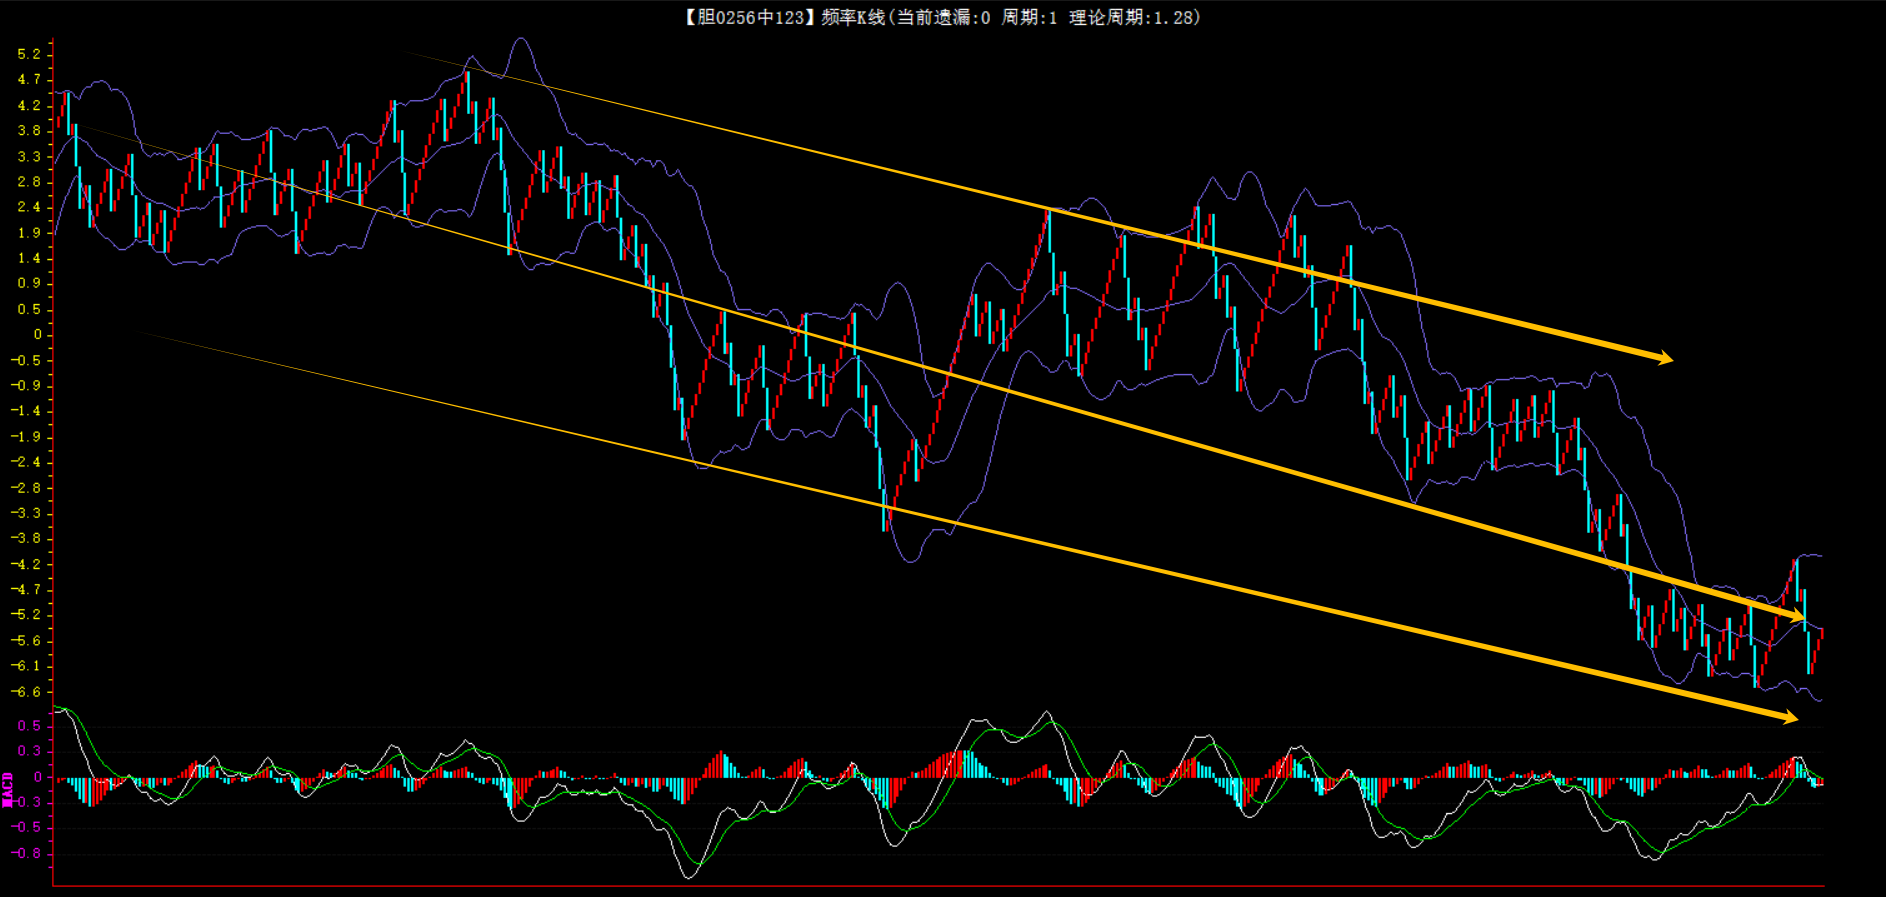Click the lowest trend line's arrowhead
This screenshot has height=897, width=1886.
pyautogui.click(x=1788, y=716)
